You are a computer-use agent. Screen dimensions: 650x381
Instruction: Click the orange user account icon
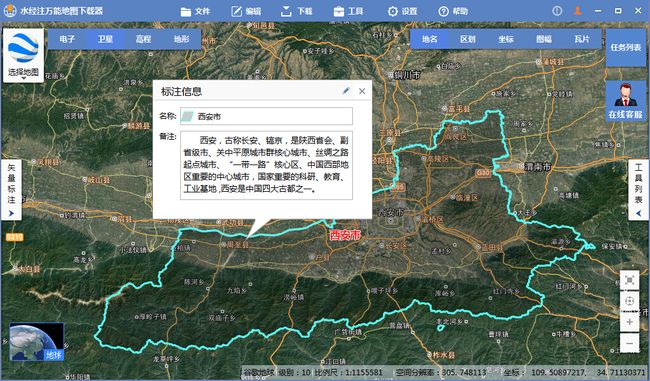pos(578,11)
